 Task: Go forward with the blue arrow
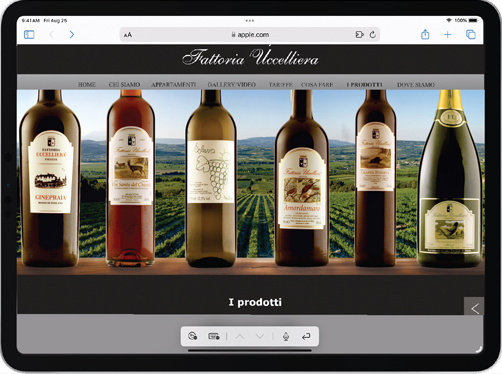(72, 34)
